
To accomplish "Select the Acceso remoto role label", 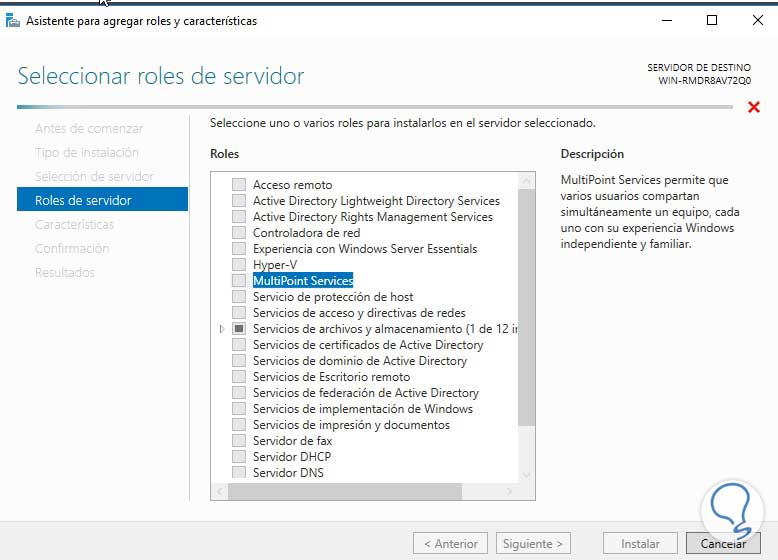I will coord(293,185).
